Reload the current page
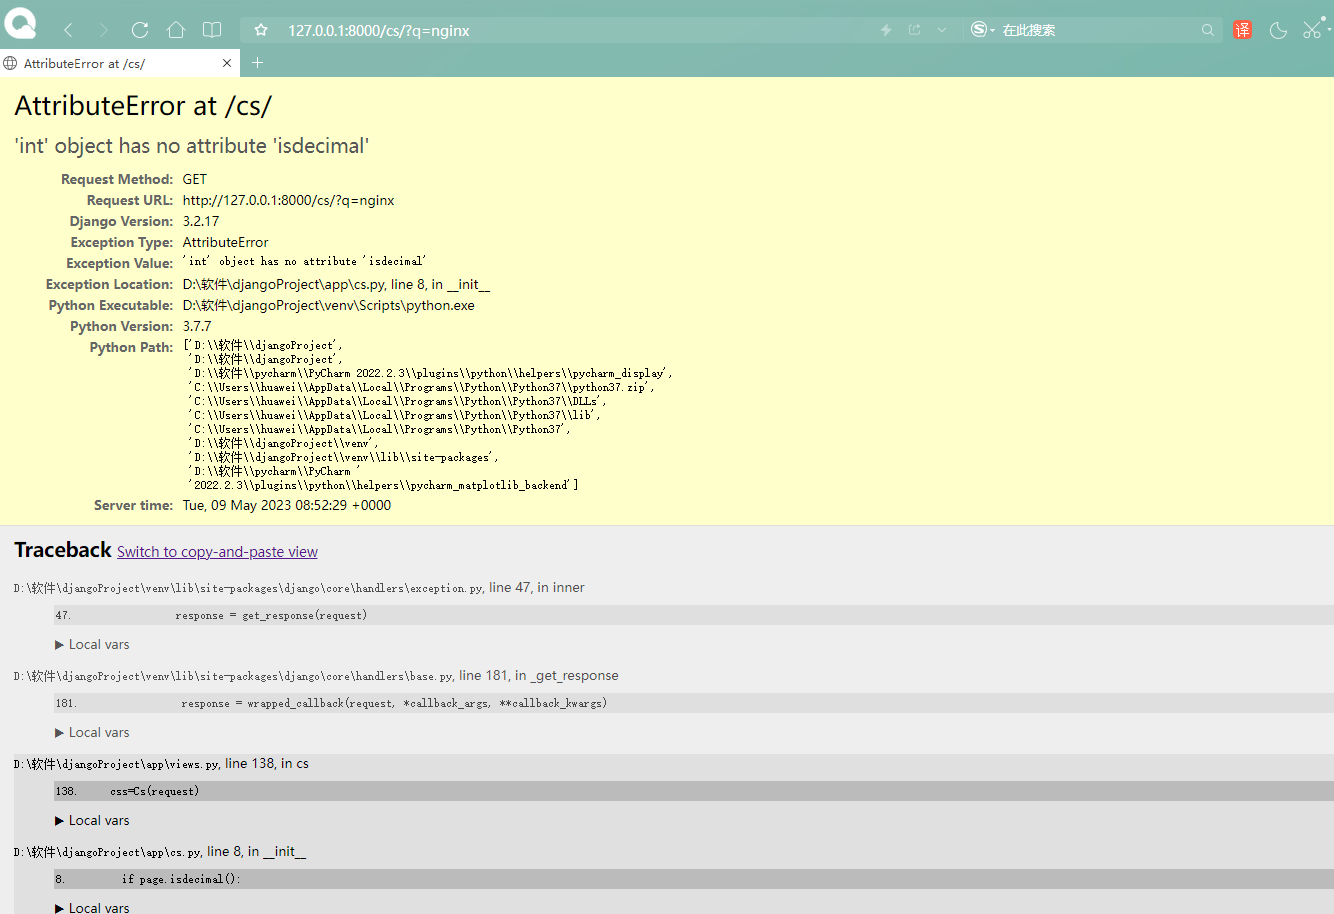 [140, 30]
